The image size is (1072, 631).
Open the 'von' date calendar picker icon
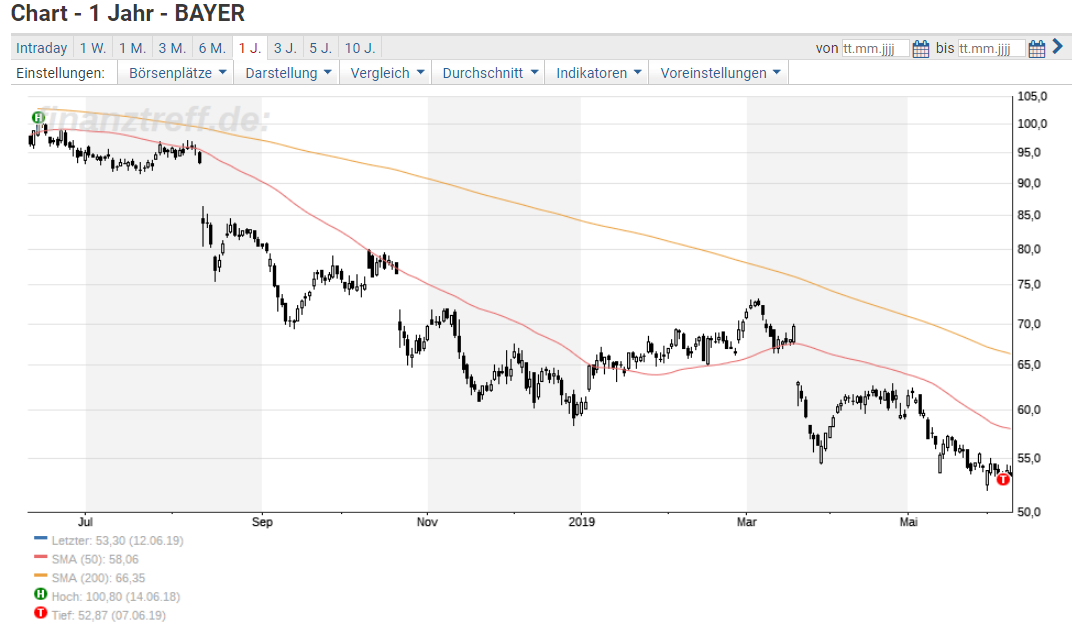pos(921,49)
